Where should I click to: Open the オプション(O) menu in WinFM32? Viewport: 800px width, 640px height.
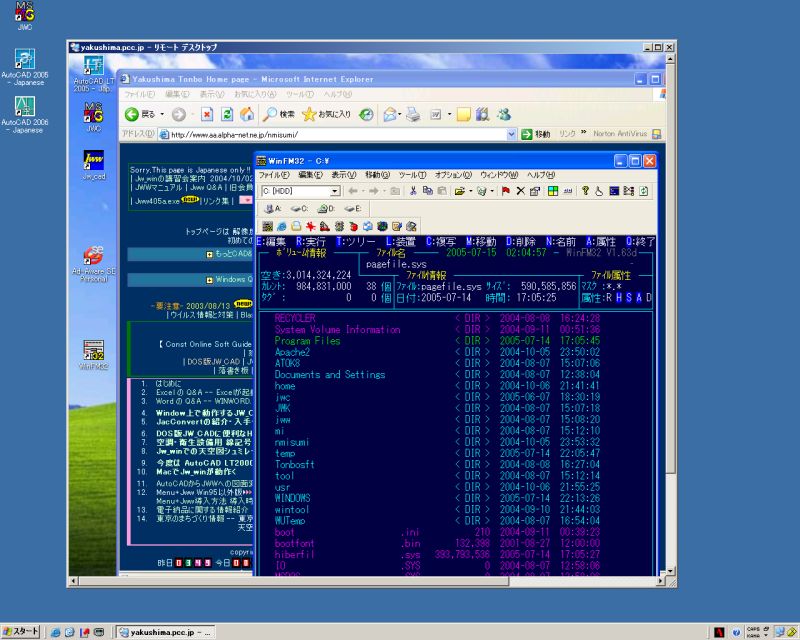453,174
